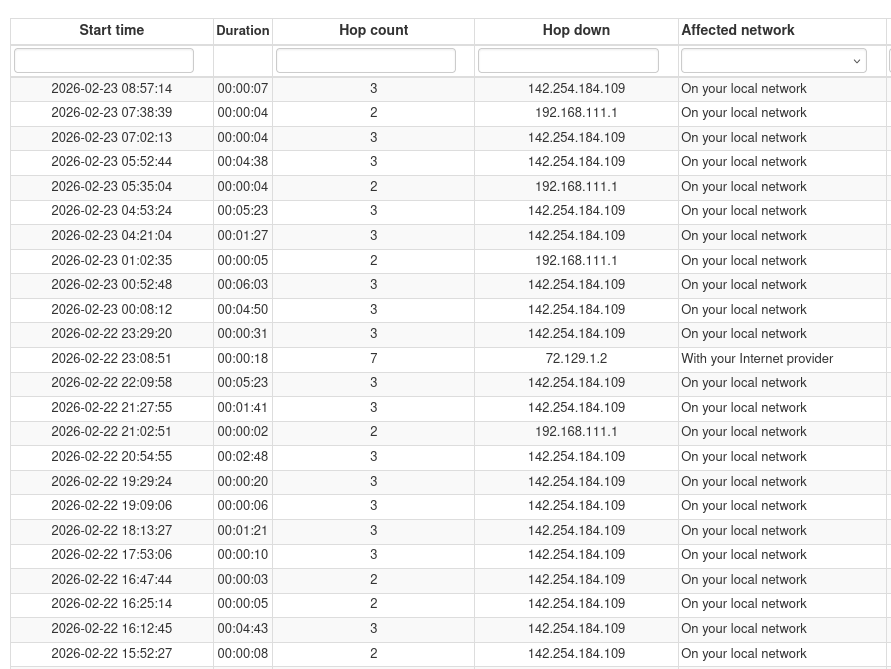Click the 00:05:23 duration at 04:53:24

[x=243, y=211]
